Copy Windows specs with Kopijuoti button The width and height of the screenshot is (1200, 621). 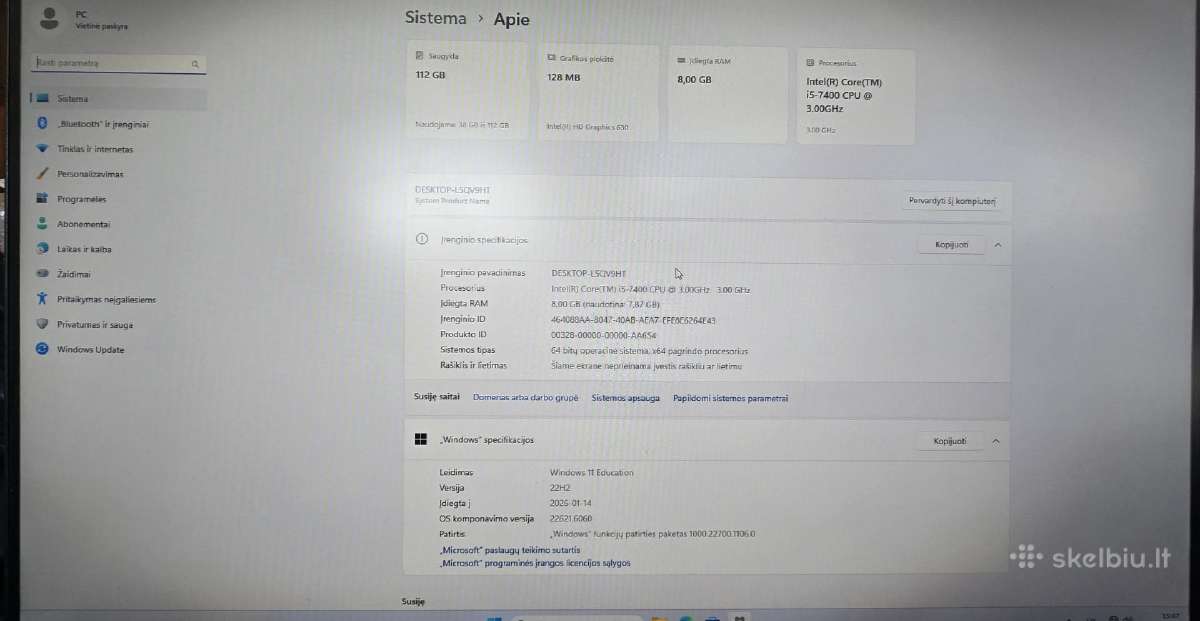point(950,441)
